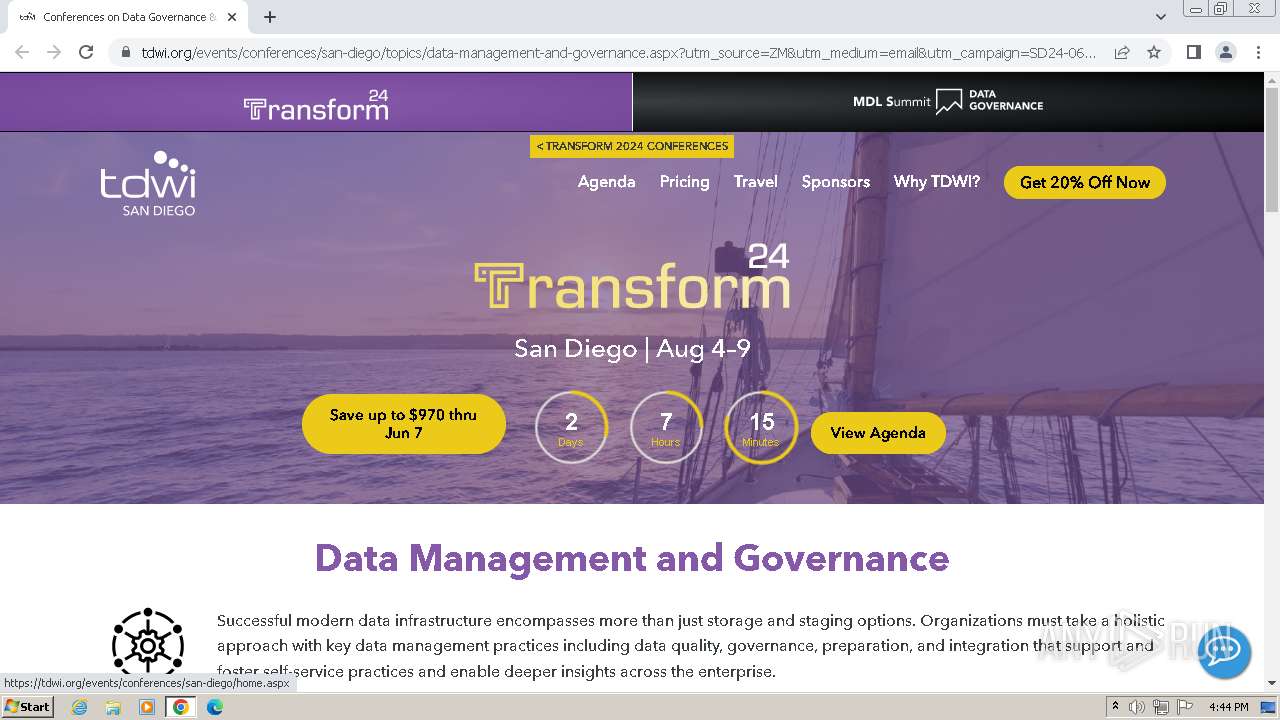This screenshot has height=720, width=1280.
Task: Reload the page with the refresh icon
Action: pos(86,52)
